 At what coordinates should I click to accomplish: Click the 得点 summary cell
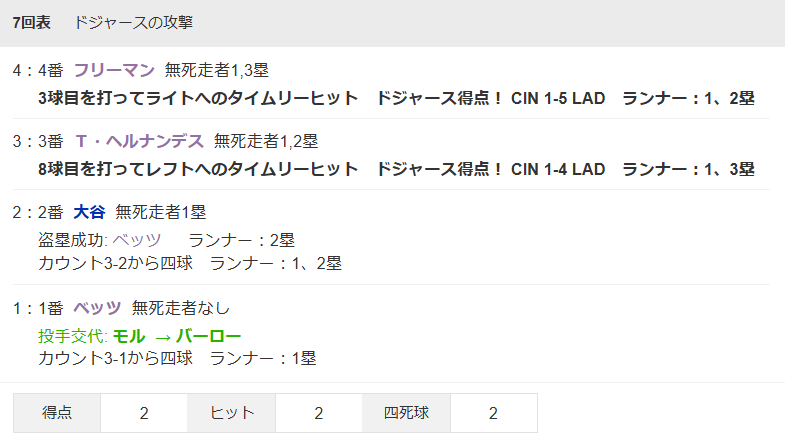56,413
